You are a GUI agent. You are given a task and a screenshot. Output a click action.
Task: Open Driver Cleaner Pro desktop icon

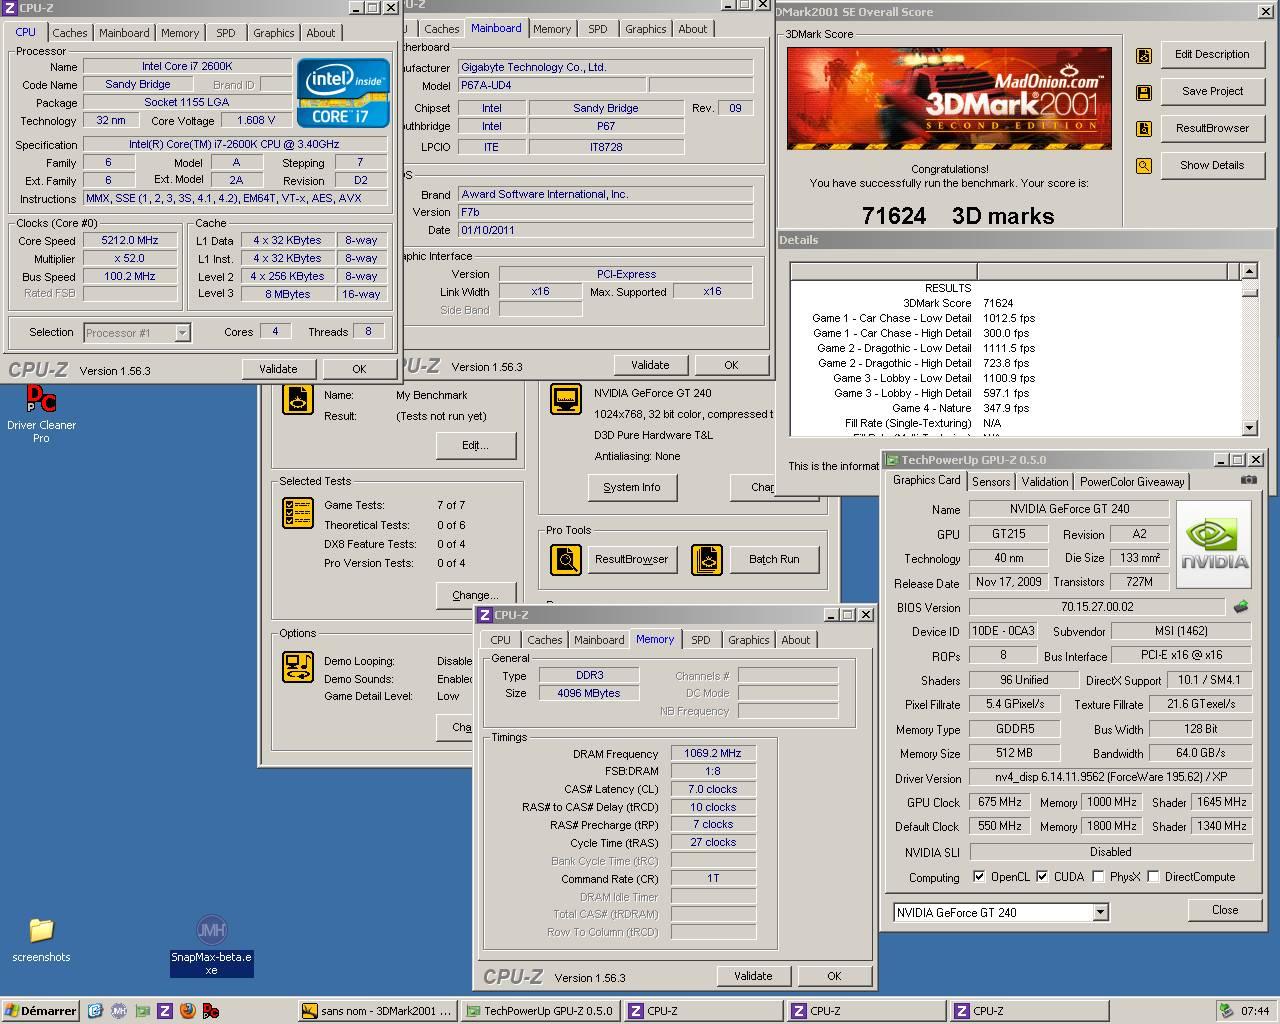click(x=41, y=414)
